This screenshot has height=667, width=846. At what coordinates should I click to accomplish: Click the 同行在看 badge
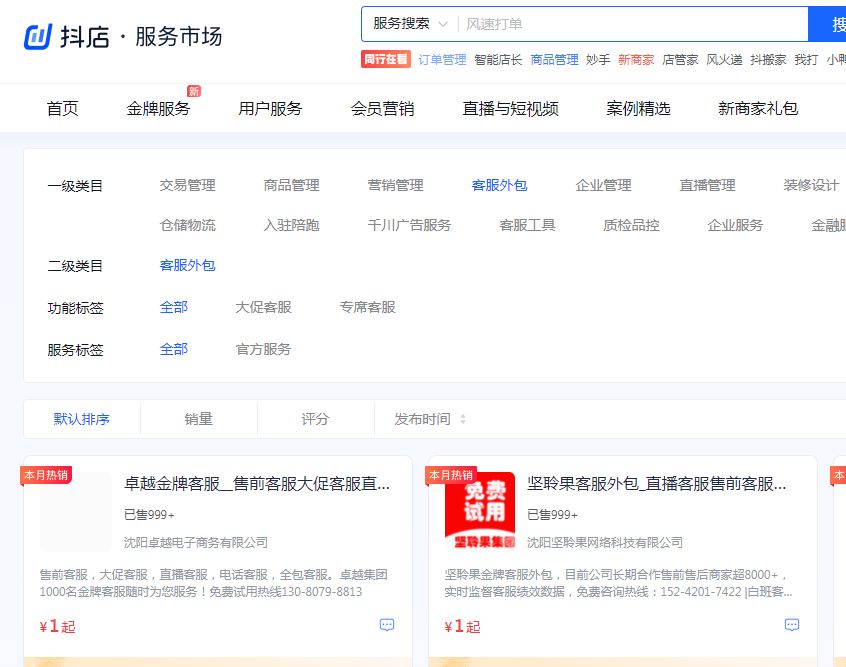386,59
